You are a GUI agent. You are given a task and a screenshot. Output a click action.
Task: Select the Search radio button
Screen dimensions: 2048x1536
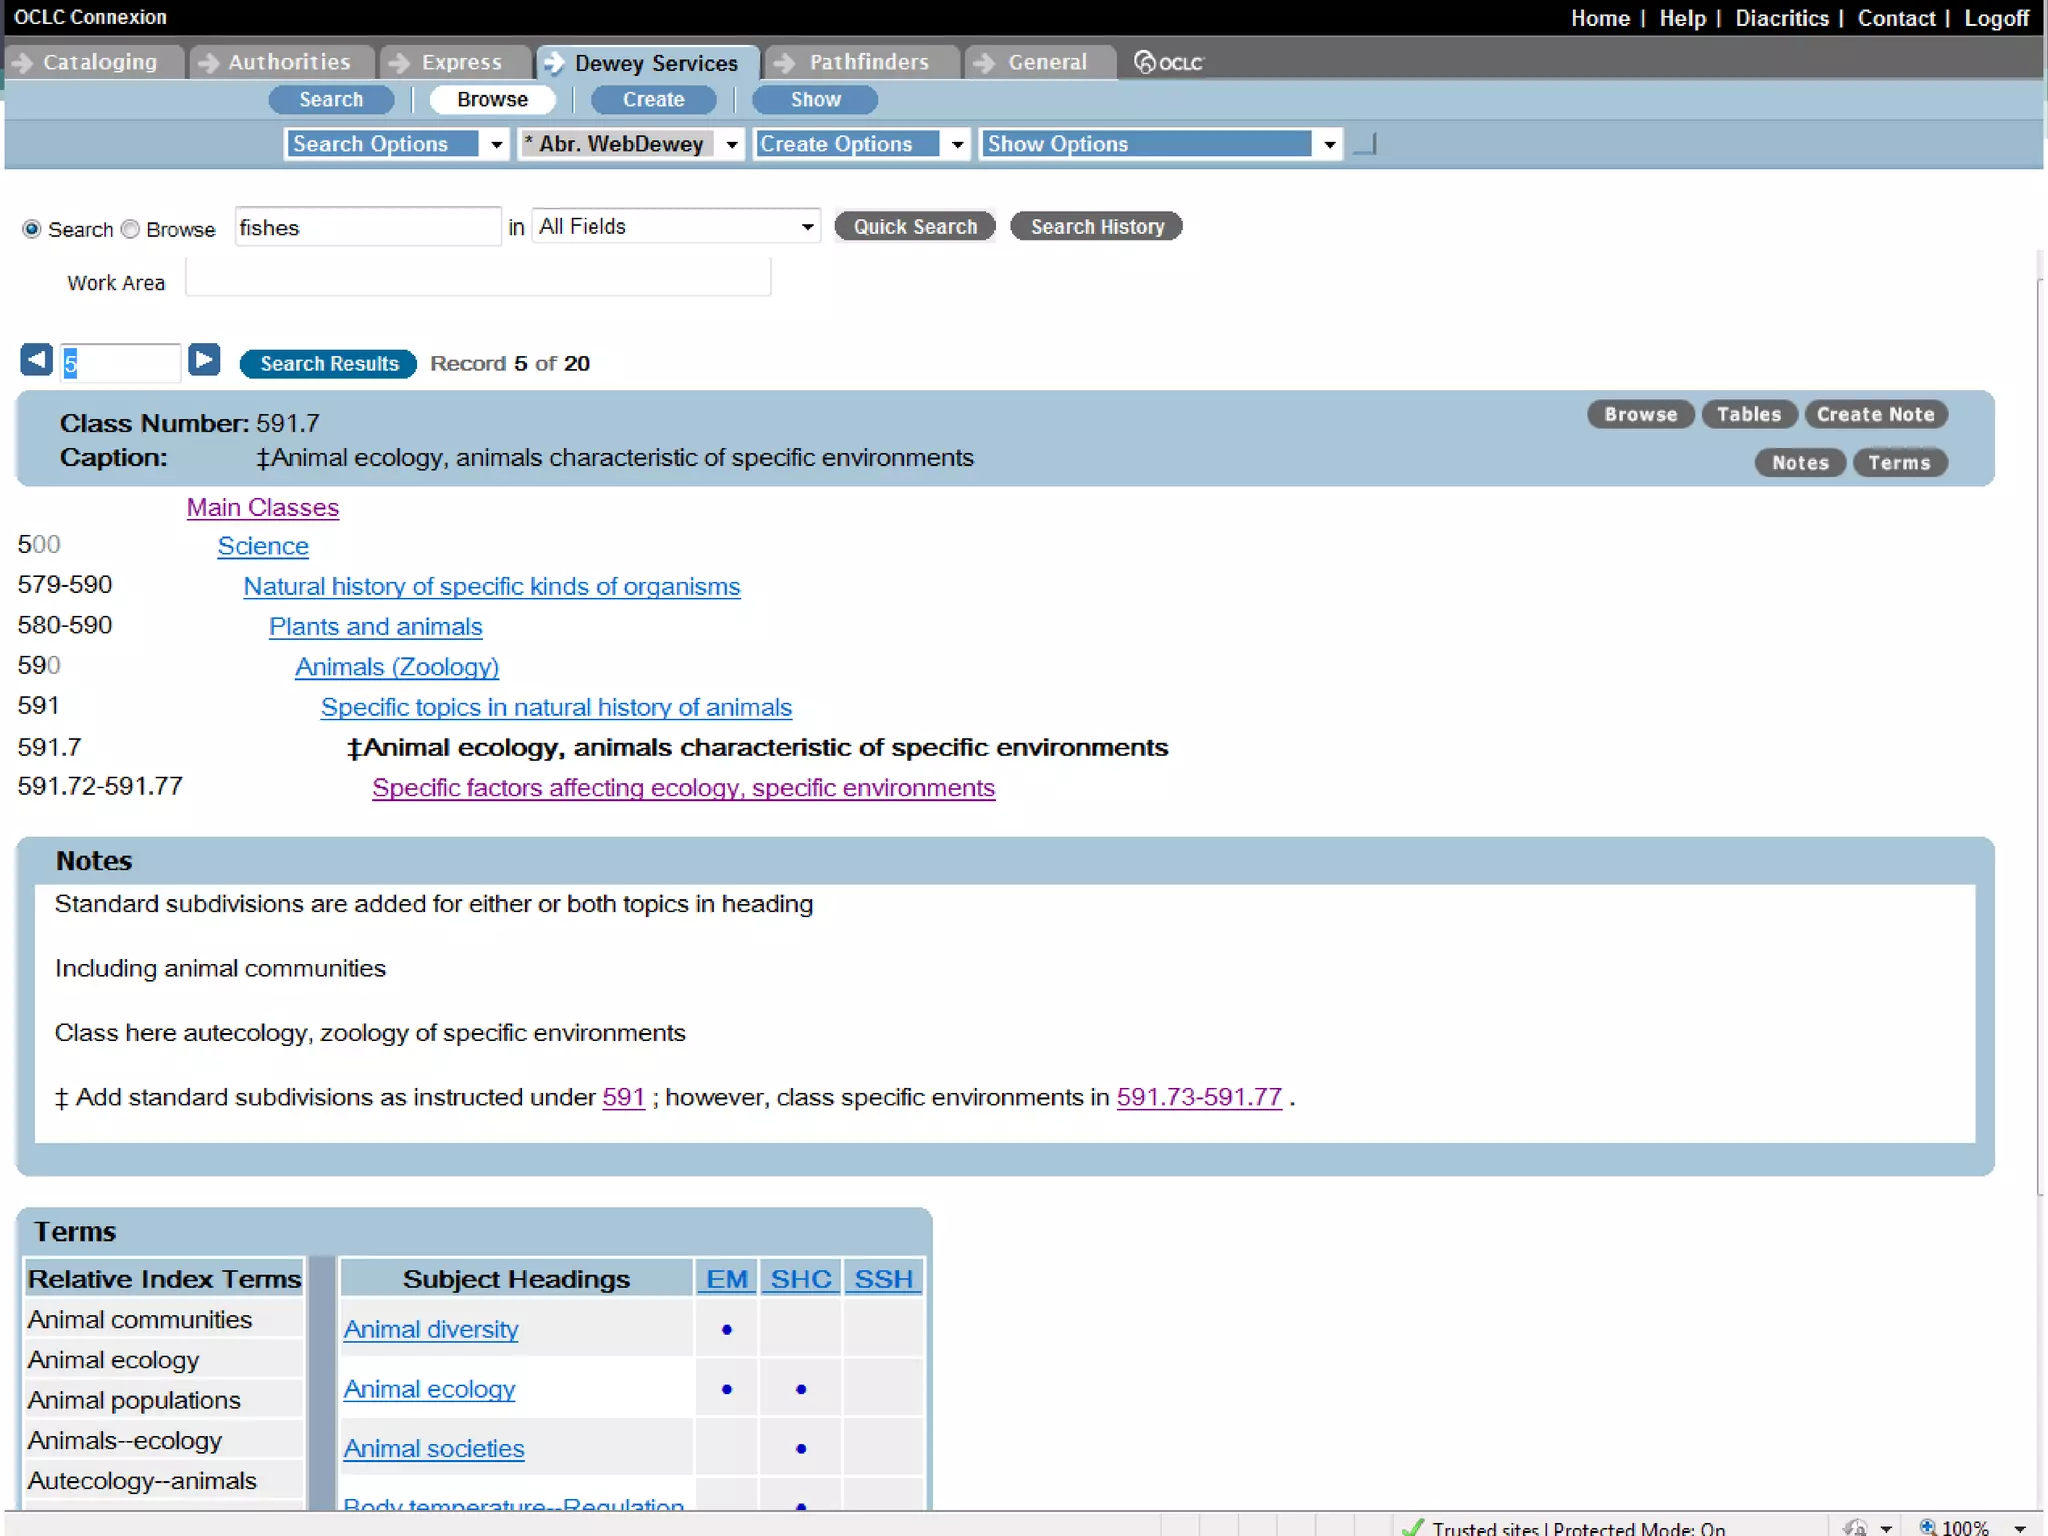[x=32, y=229]
